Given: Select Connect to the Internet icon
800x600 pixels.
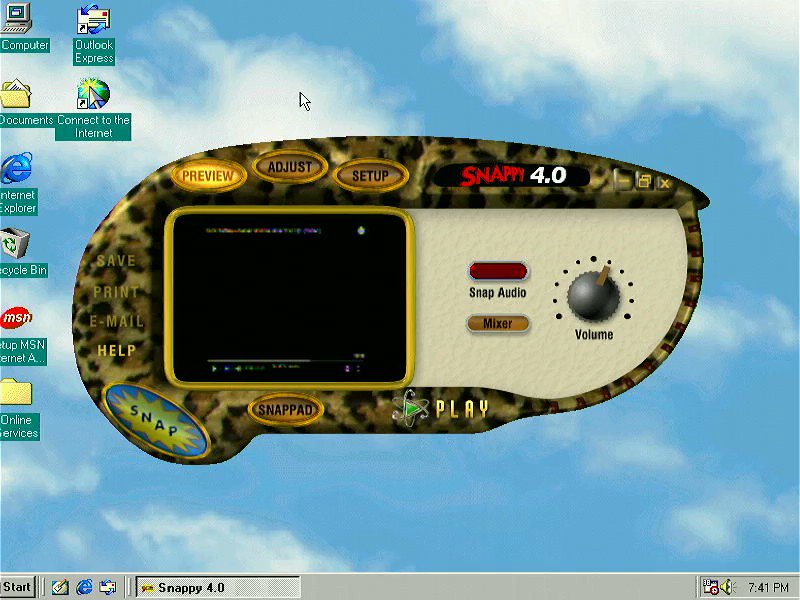Looking at the screenshot, I should point(93,109).
